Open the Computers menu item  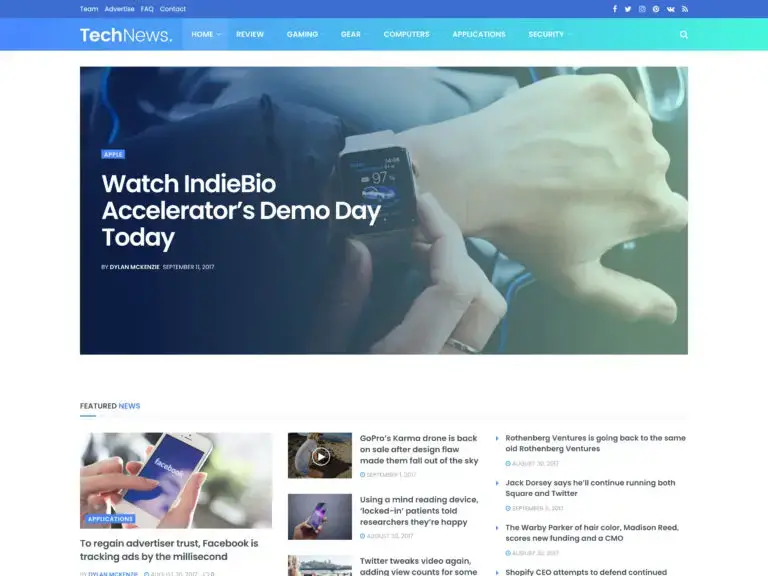tap(407, 34)
